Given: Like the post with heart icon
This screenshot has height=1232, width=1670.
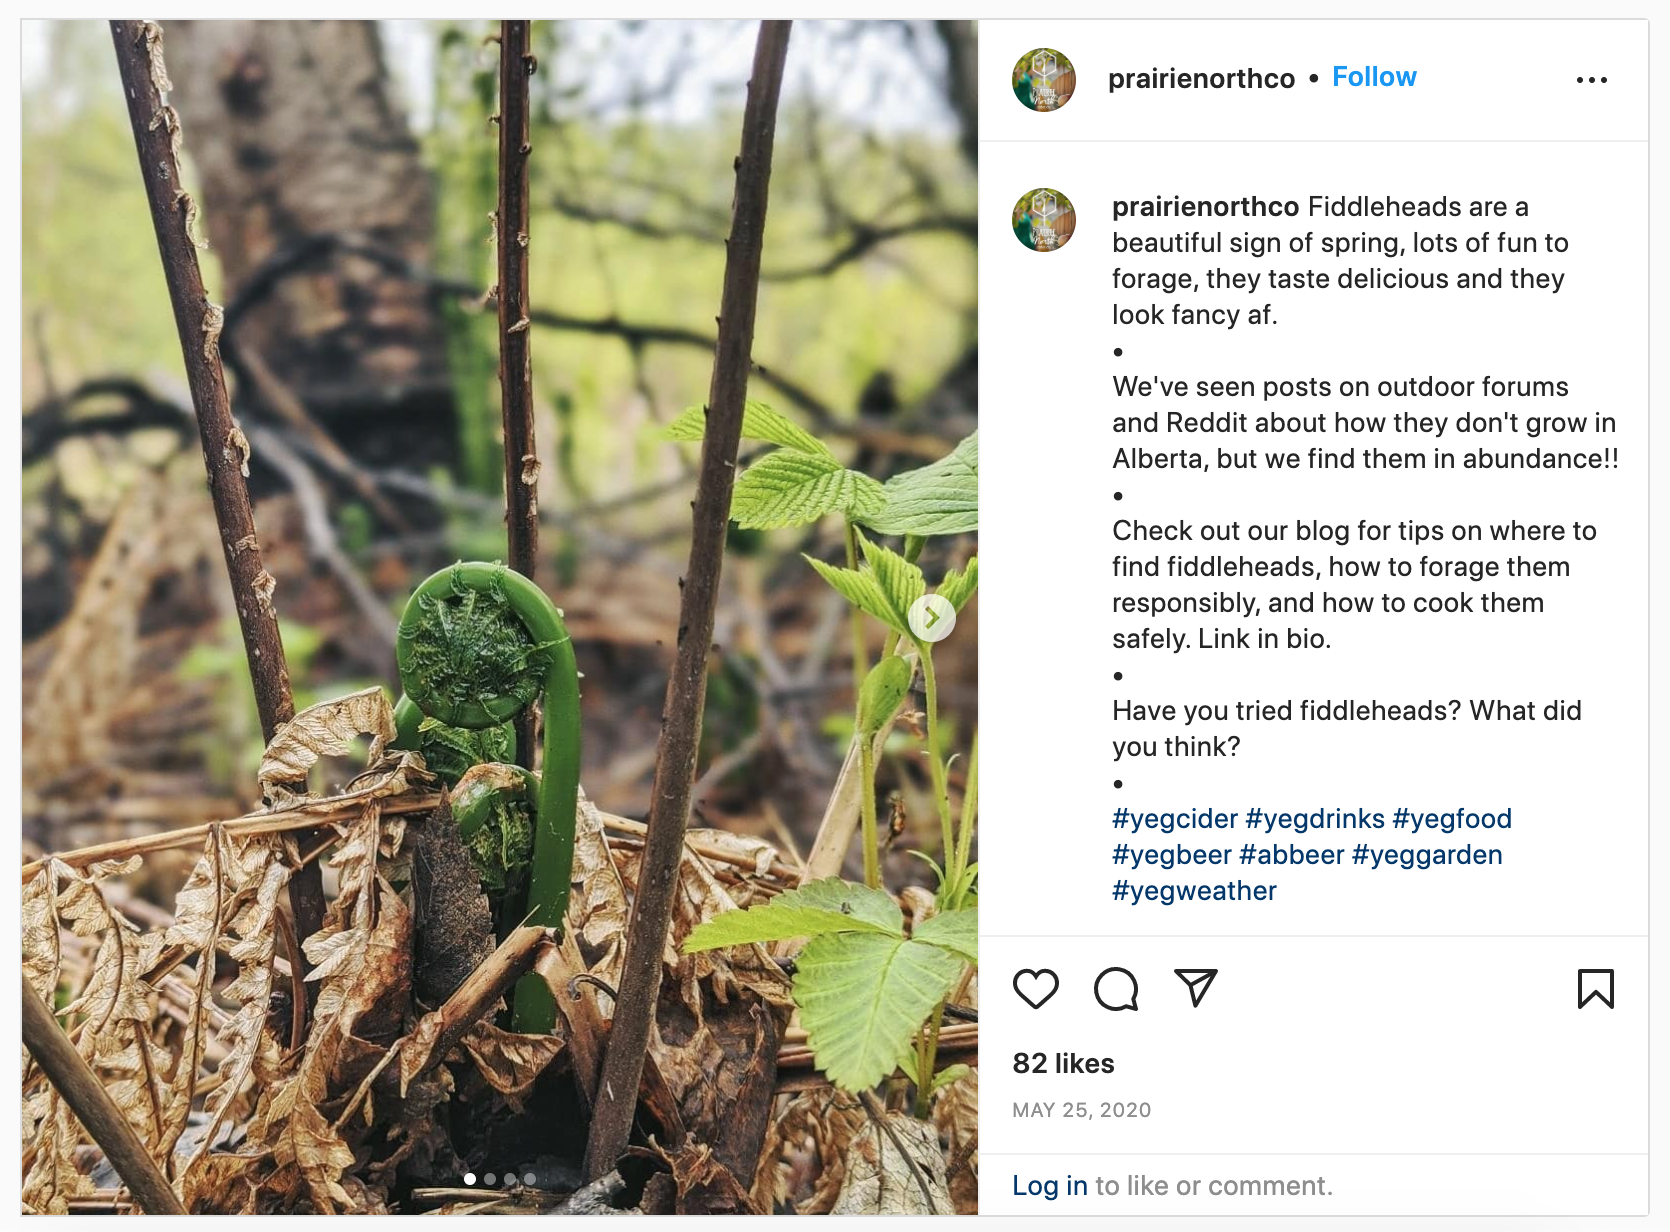Looking at the screenshot, I should pyautogui.click(x=1035, y=989).
